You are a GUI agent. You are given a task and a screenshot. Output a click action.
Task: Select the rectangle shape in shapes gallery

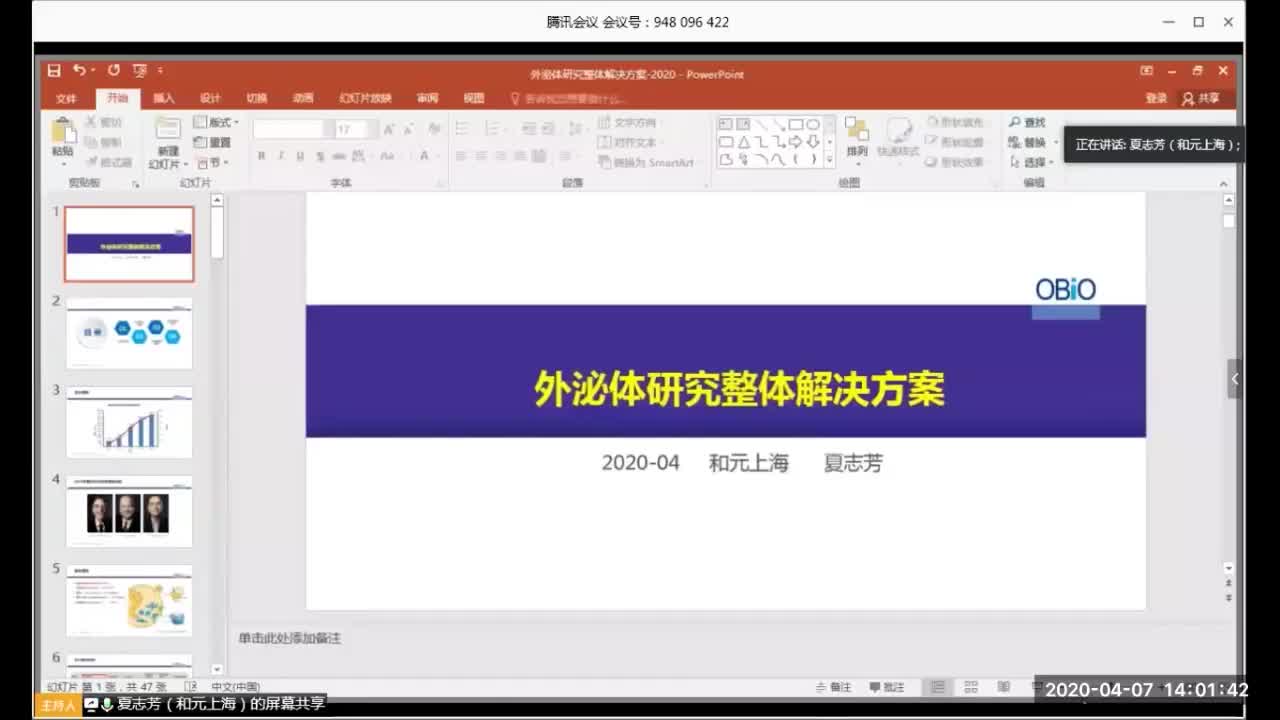click(x=796, y=124)
